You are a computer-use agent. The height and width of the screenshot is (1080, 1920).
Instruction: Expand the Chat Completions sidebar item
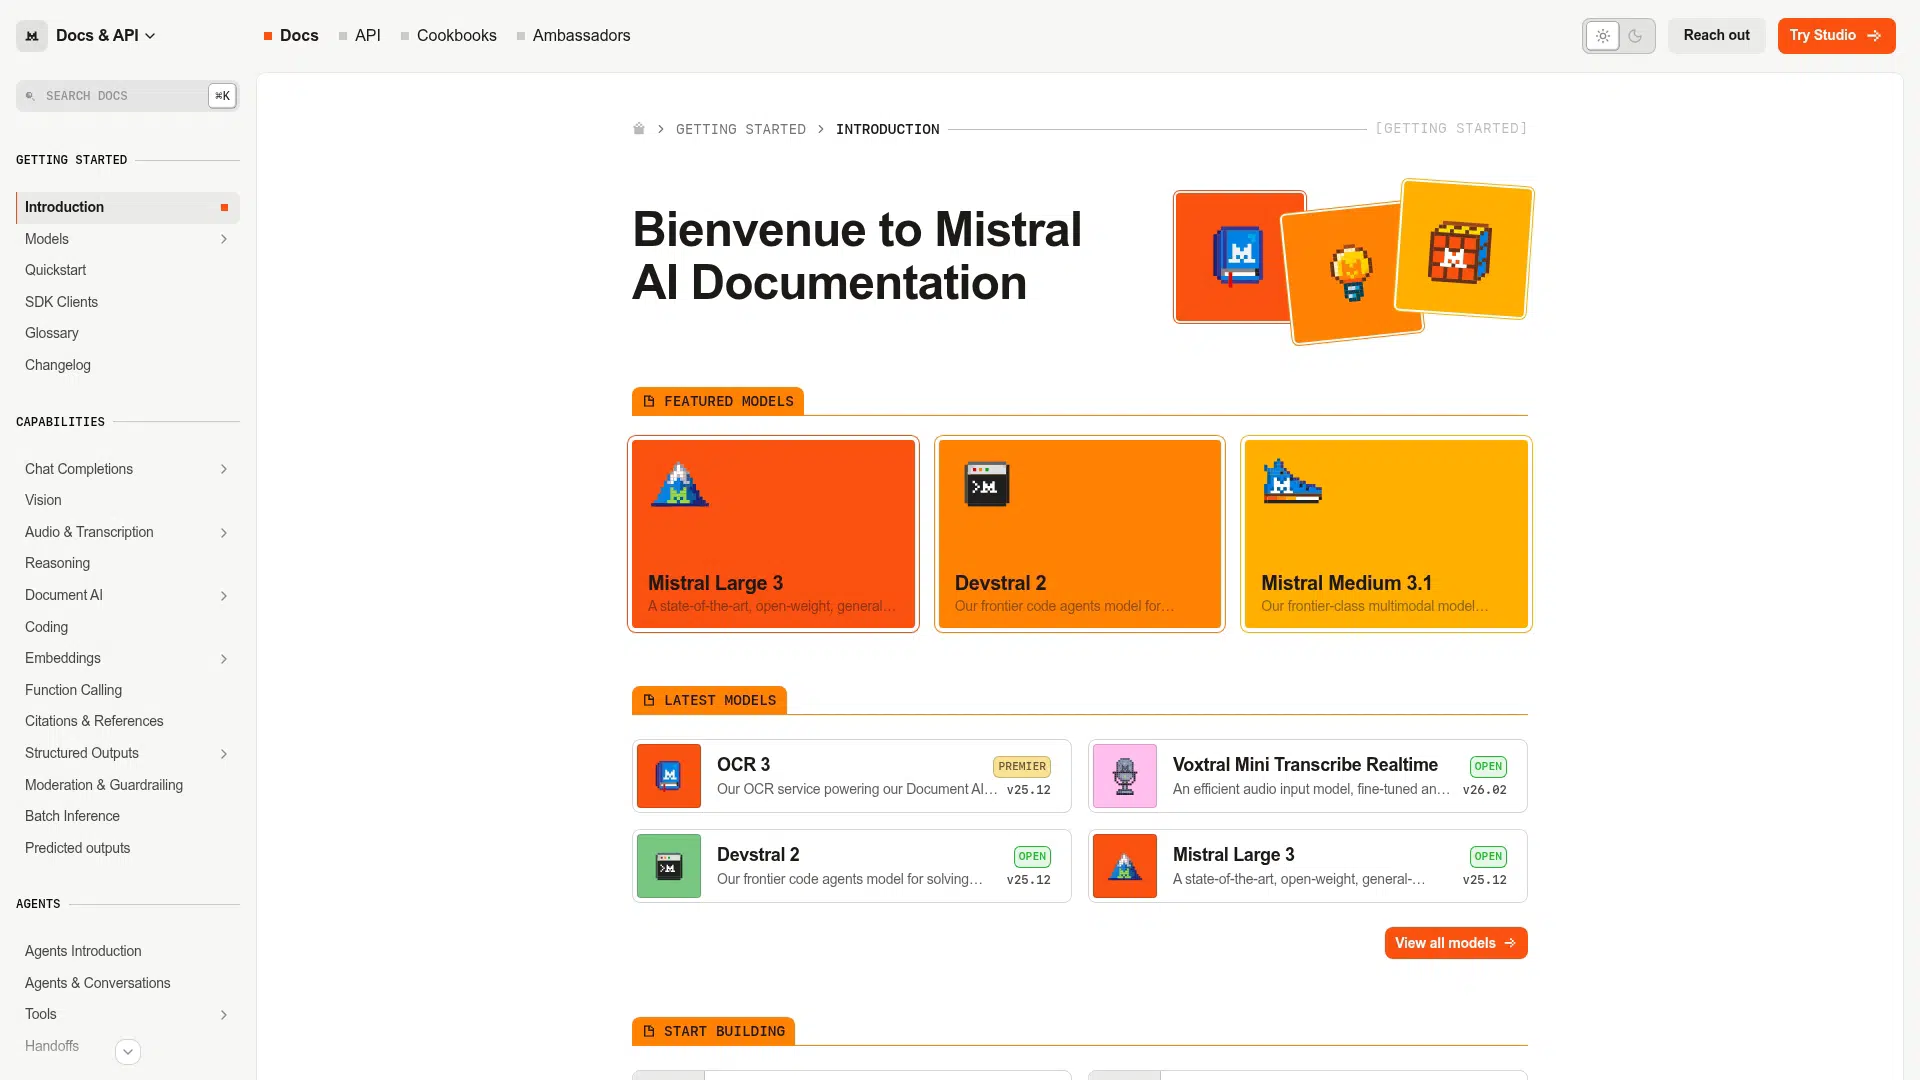coord(224,469)
